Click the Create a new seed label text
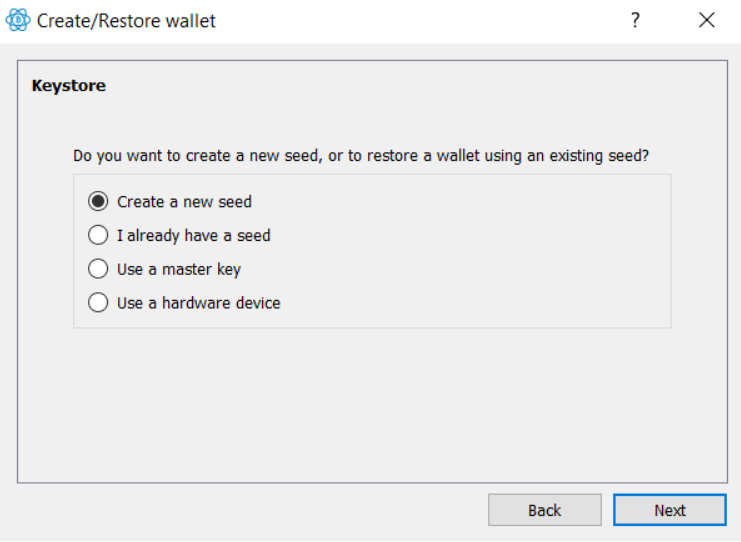The width and height of the screenshot is (741, 542). [x=184, y=202]
